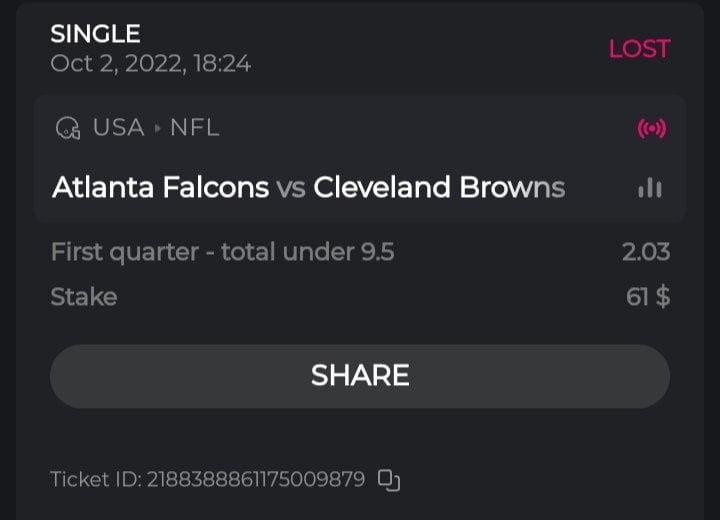Select the Ticket ID number text
Viewport: 720px width, 520px height.
click(x=256, y=480)
